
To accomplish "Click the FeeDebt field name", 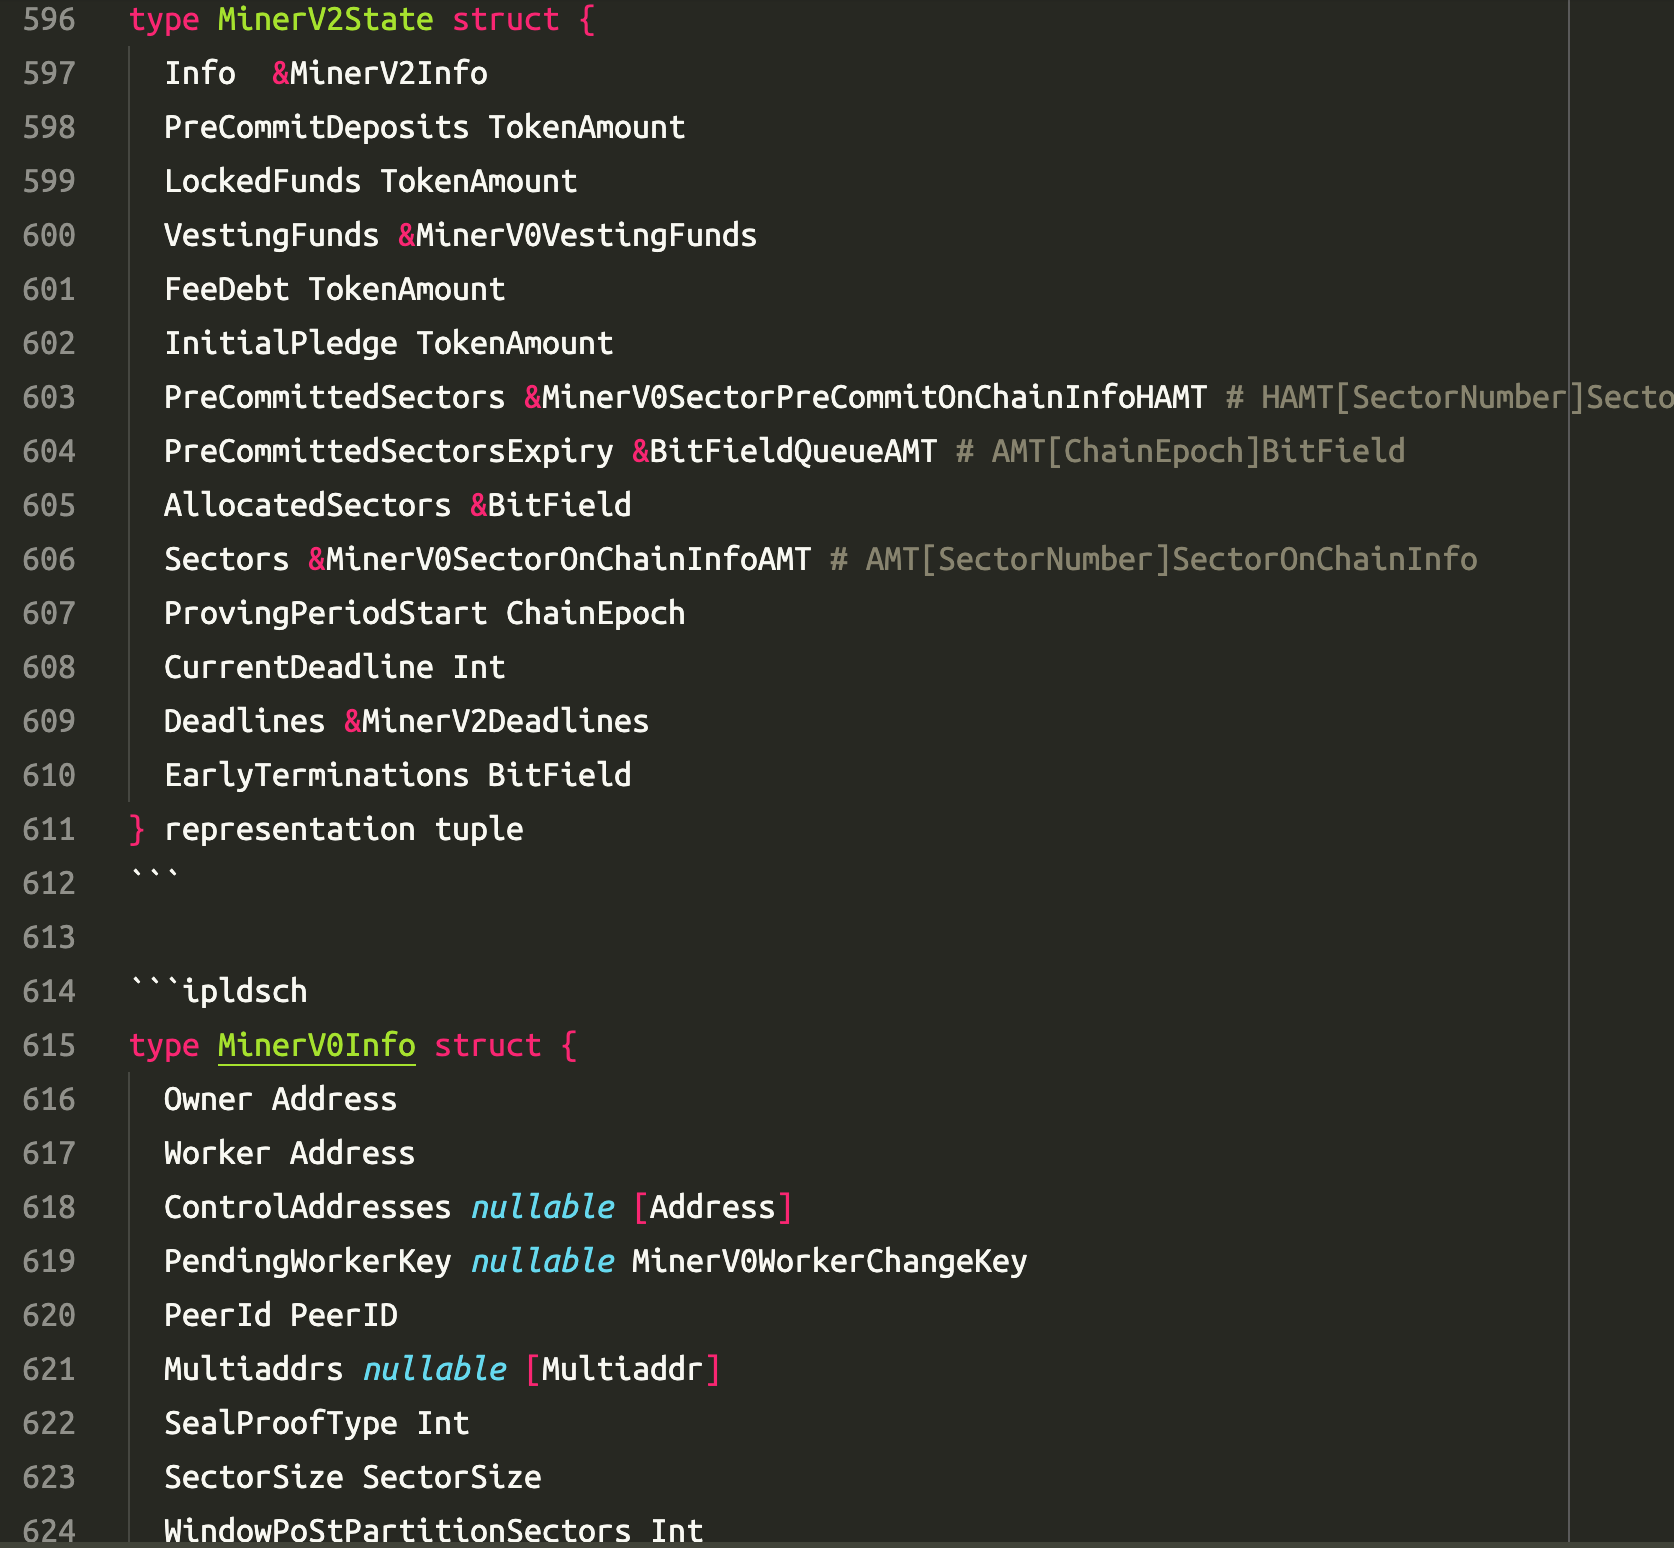I will pos(227,289).
